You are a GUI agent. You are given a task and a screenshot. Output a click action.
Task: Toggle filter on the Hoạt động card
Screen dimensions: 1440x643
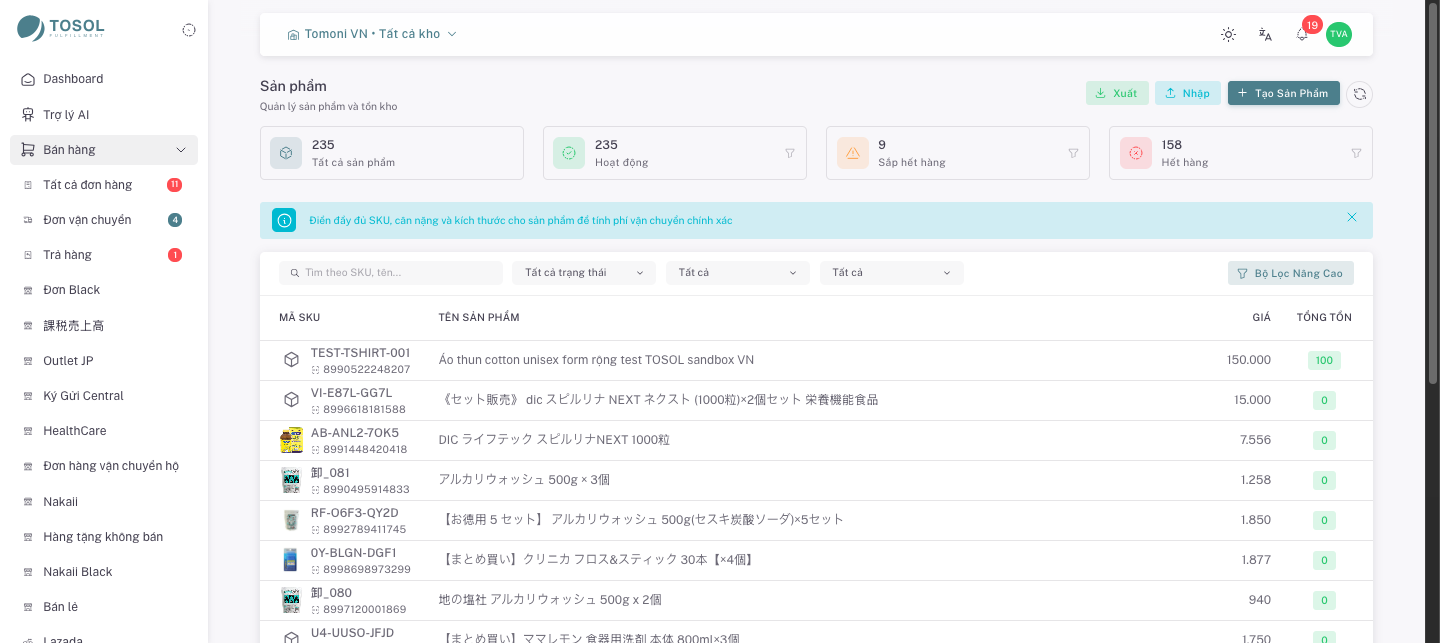(790, 153)
